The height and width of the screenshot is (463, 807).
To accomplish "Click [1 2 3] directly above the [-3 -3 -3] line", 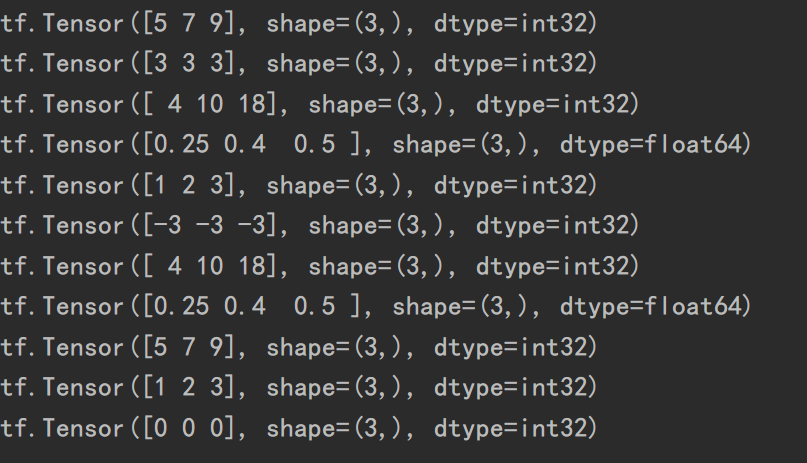I will click(x=189, y=185).
